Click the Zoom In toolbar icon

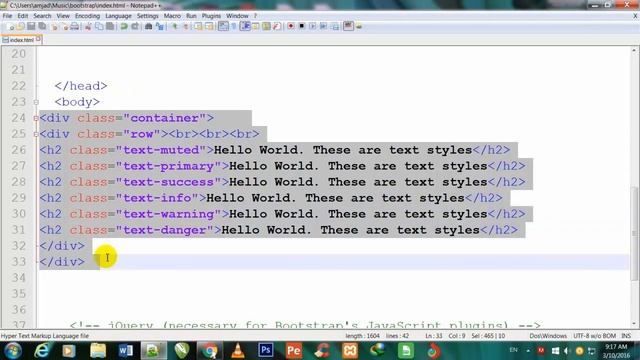[x=175, y=27]
